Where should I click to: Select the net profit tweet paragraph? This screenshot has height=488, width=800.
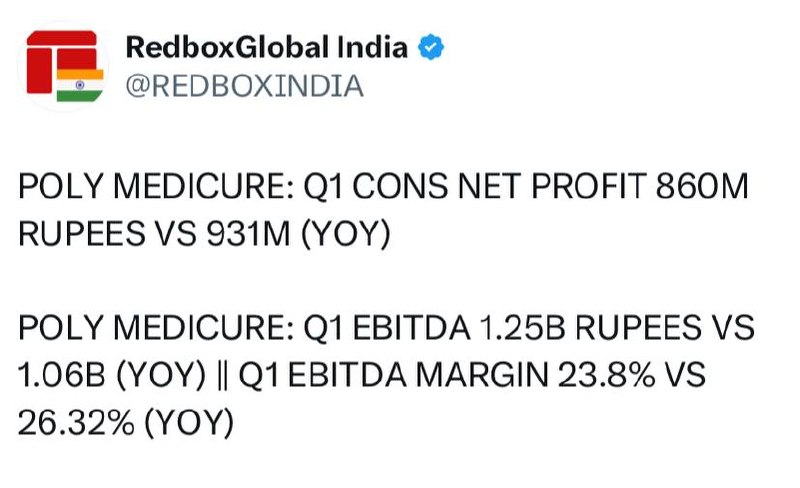383,210
